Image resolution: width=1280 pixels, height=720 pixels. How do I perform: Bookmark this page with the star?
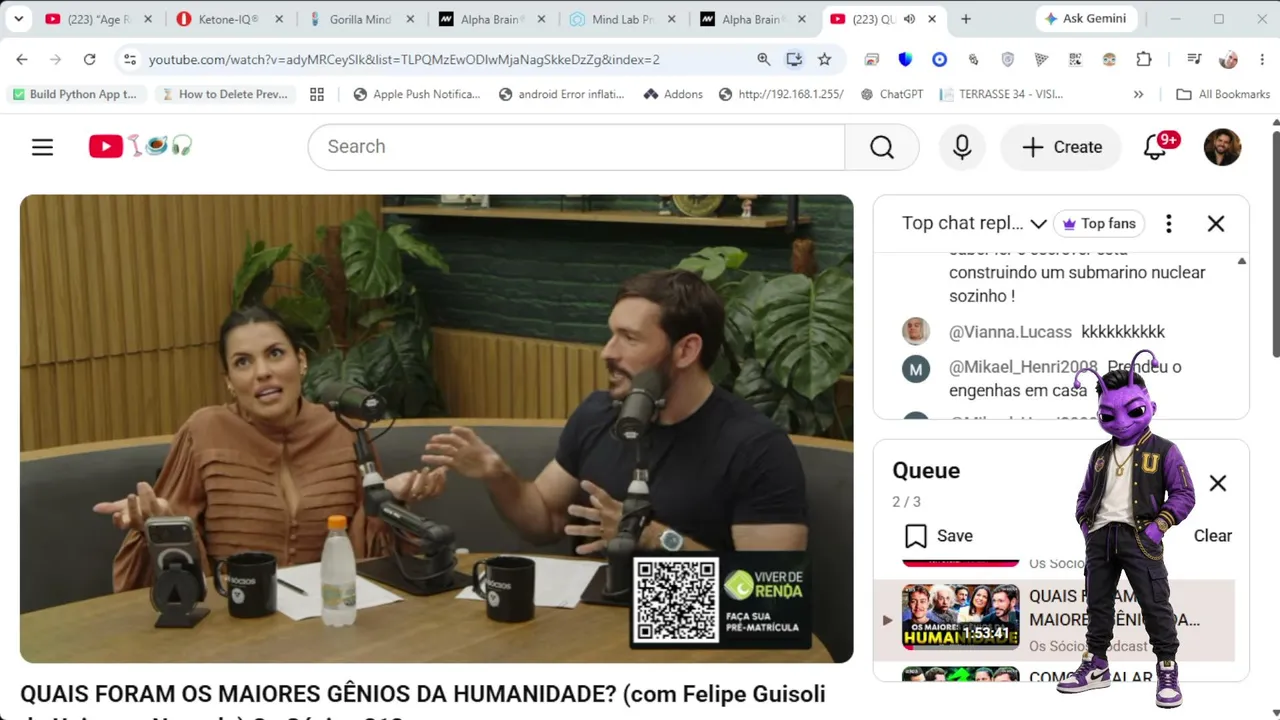pyautogui.click(x=824, y=60)
